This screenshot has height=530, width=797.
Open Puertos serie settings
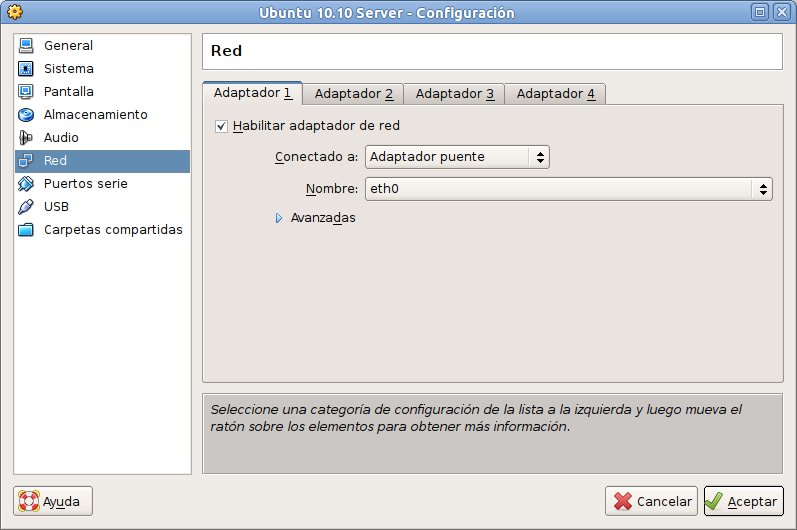tap(102, 183)
